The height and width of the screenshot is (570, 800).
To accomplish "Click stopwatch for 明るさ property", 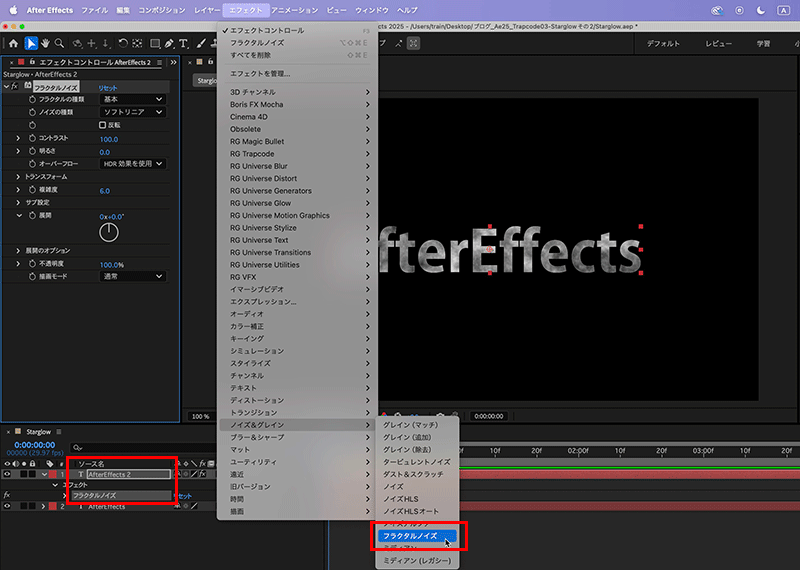I will [32, 151].
